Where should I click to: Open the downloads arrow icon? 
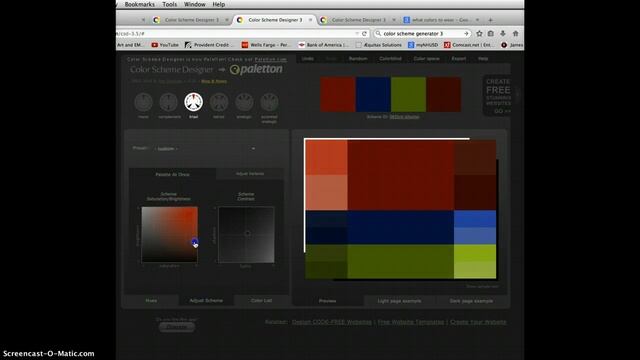[x=503, y=33]
